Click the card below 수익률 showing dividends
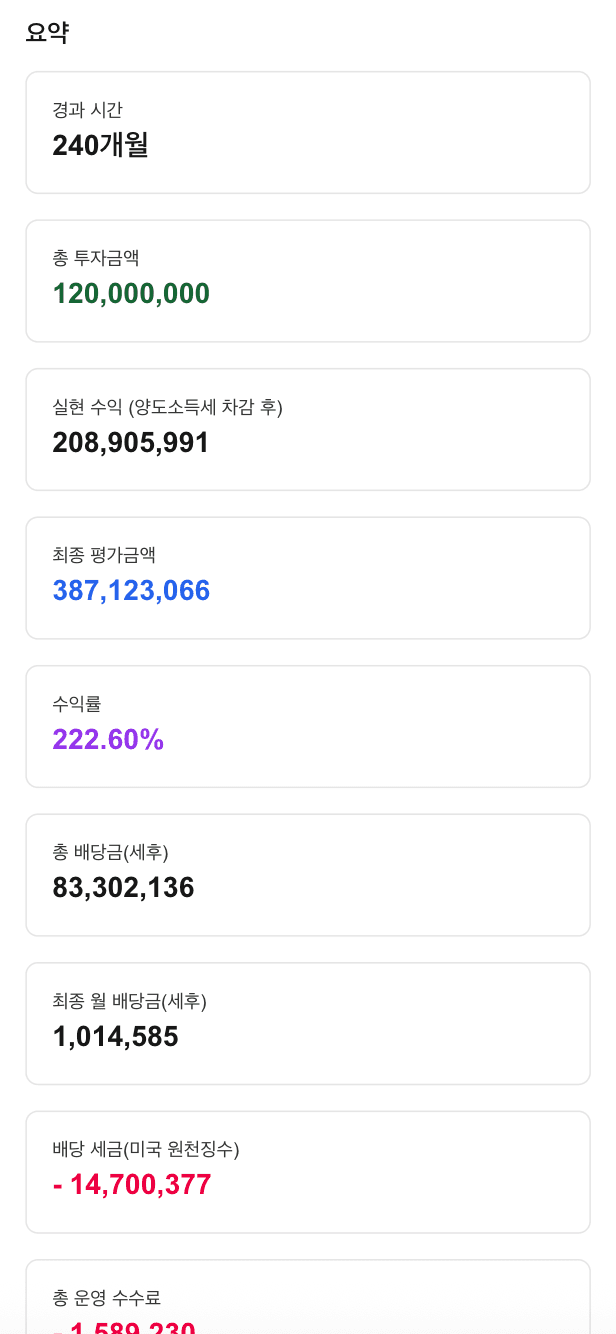Image resolution: width=616 pixels, height=1334 pixels. [307, 874]
